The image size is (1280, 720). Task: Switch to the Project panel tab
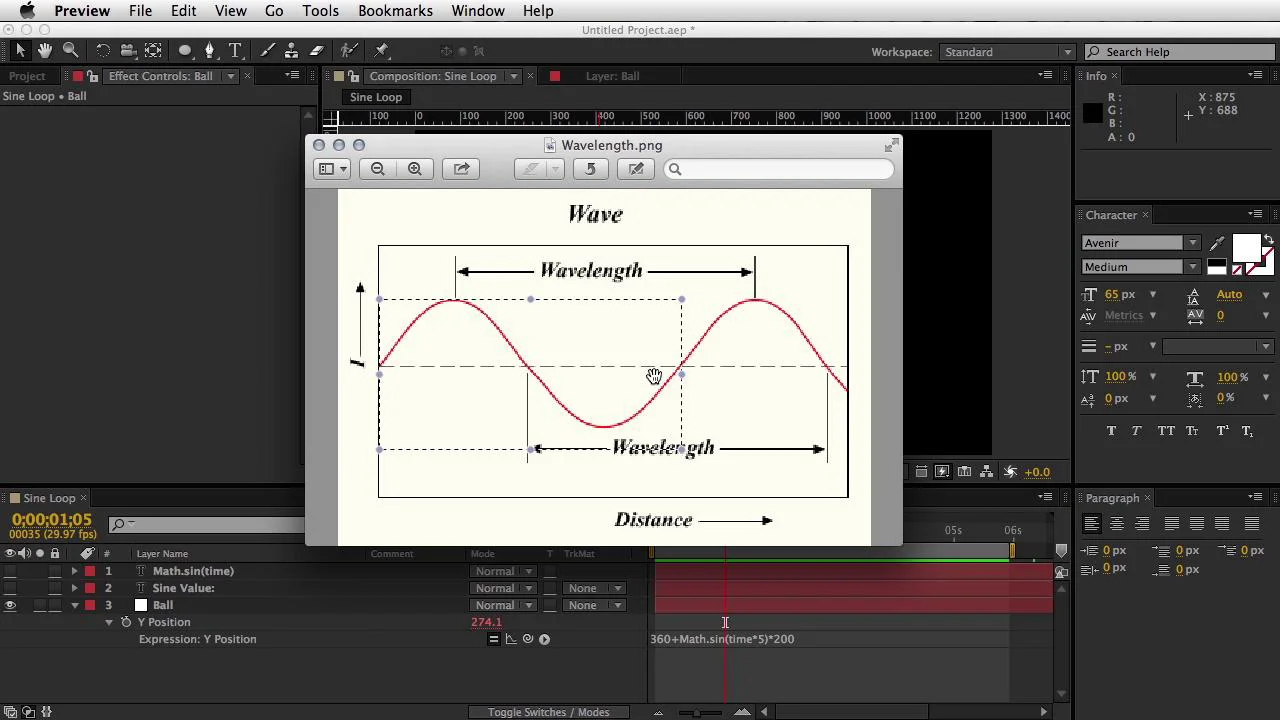(x=27, y=76)
